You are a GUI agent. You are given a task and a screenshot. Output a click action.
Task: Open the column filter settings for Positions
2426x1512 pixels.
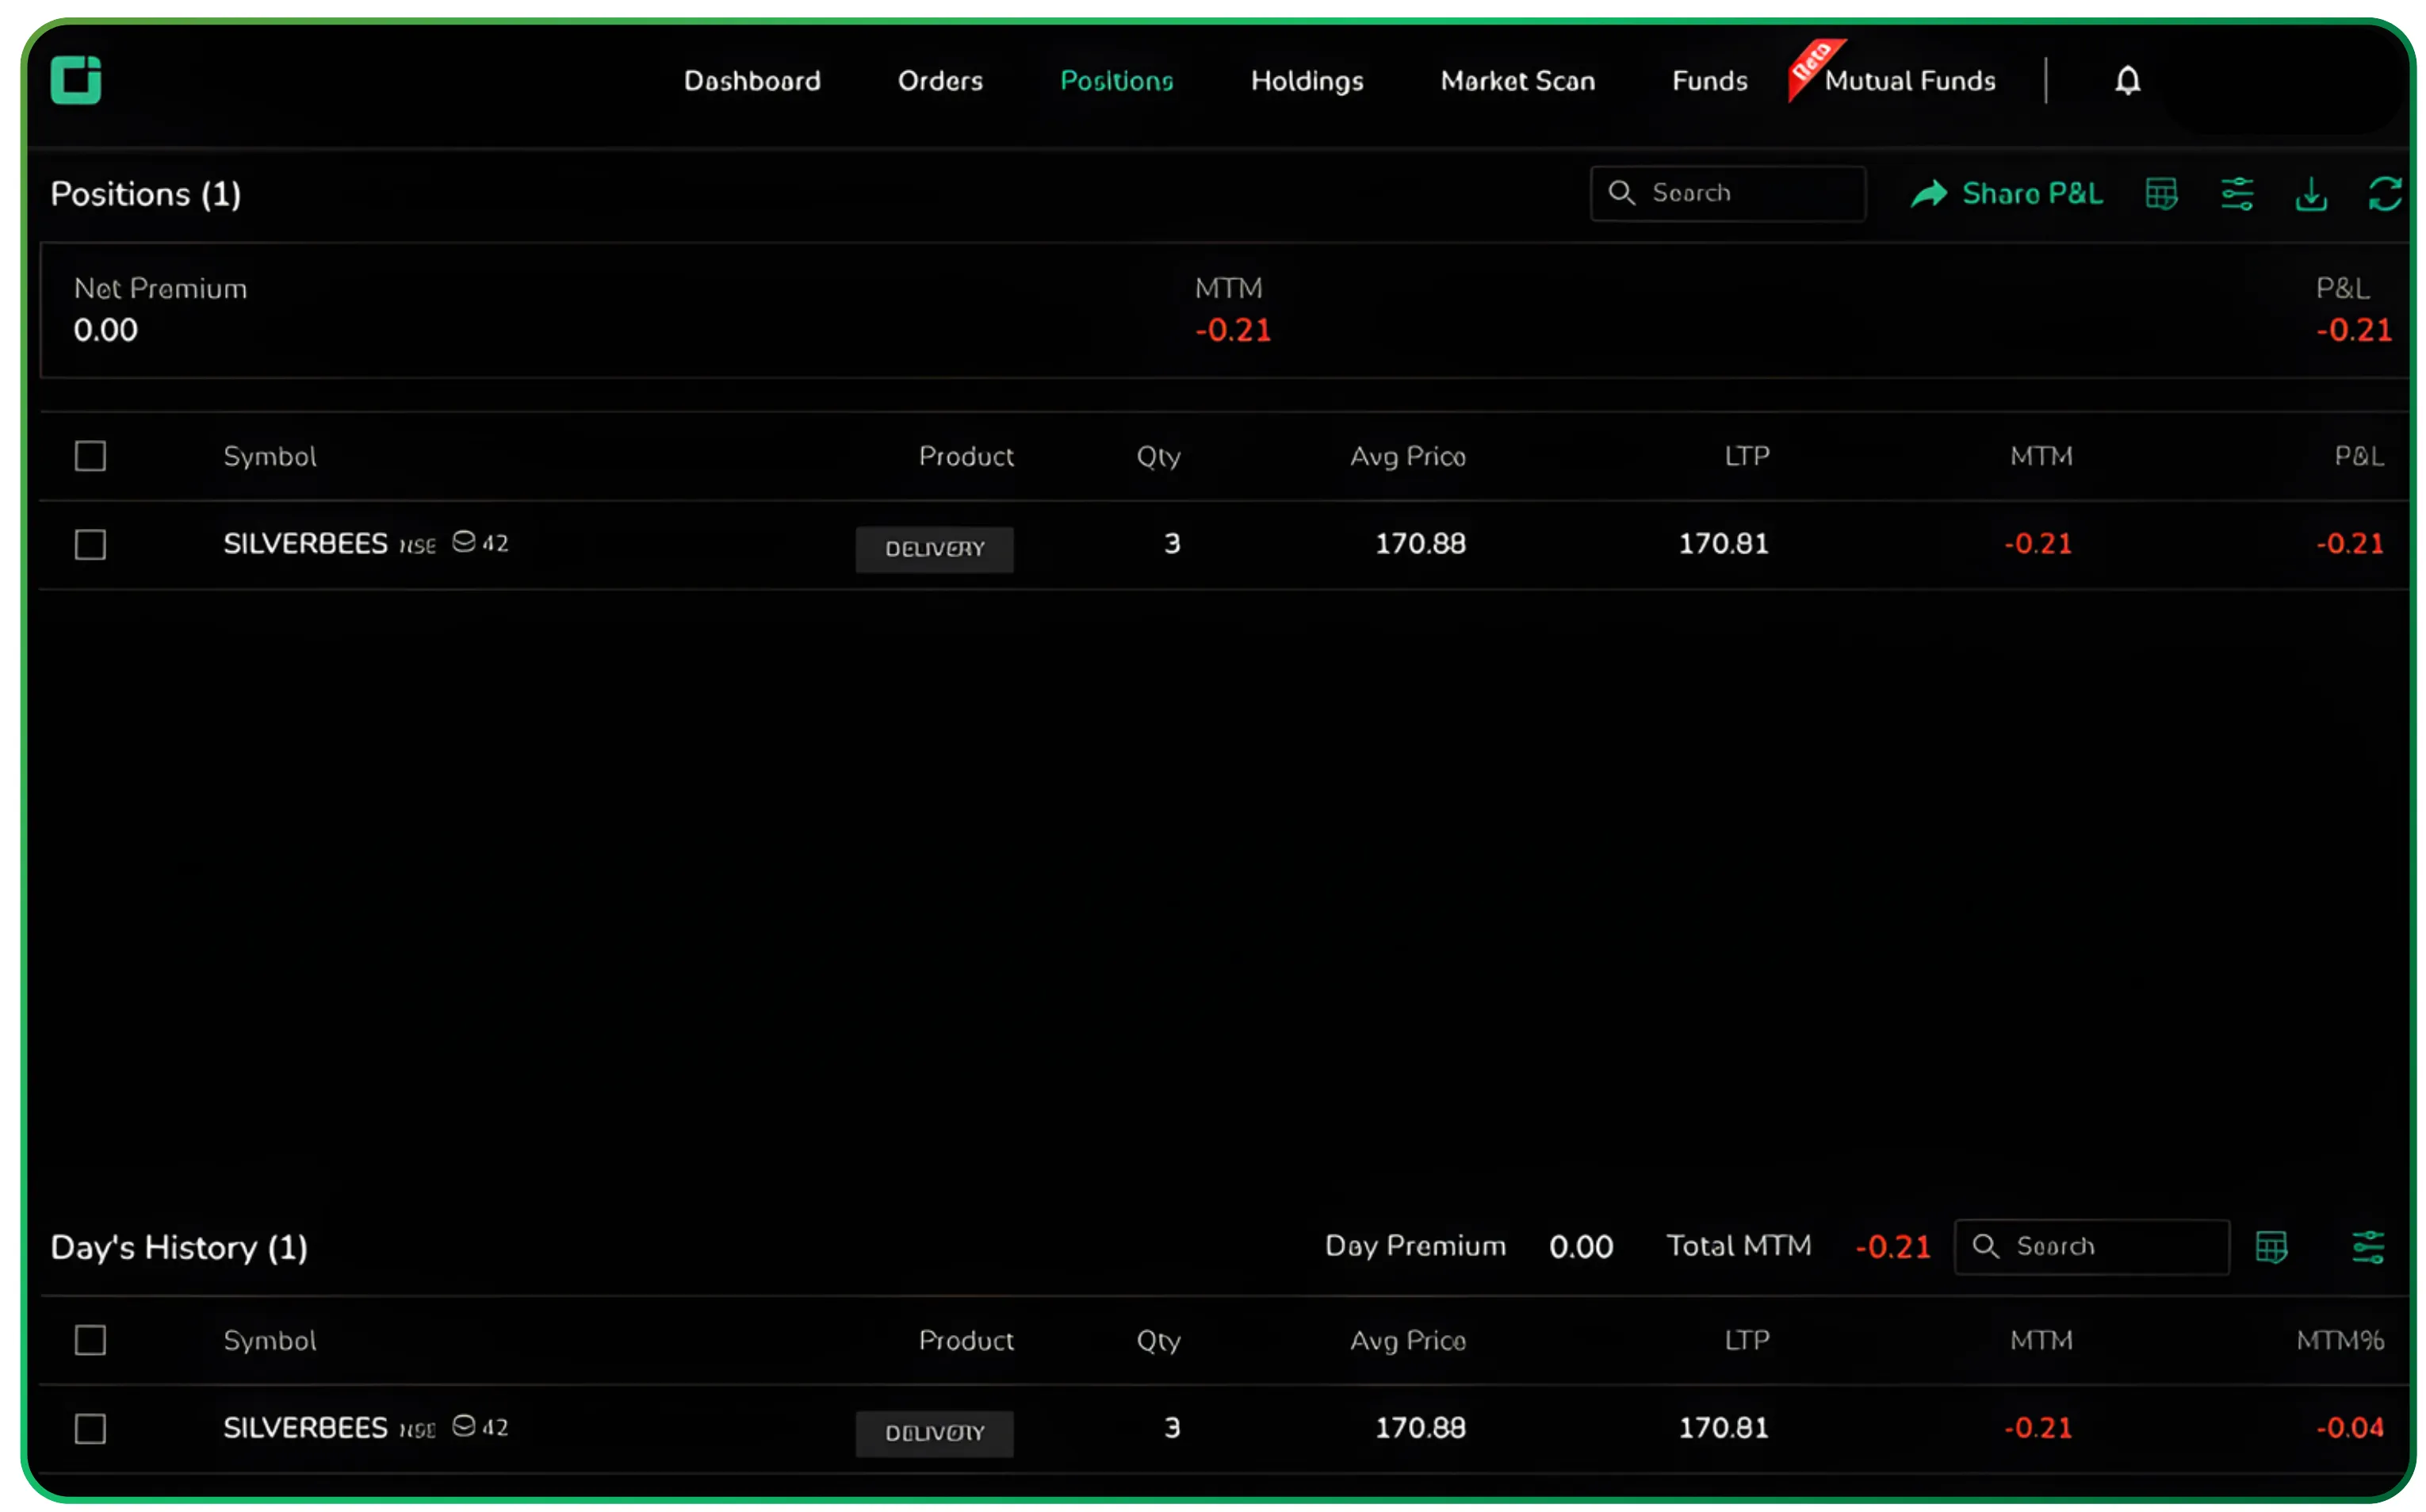click(x=2237, y=193)
